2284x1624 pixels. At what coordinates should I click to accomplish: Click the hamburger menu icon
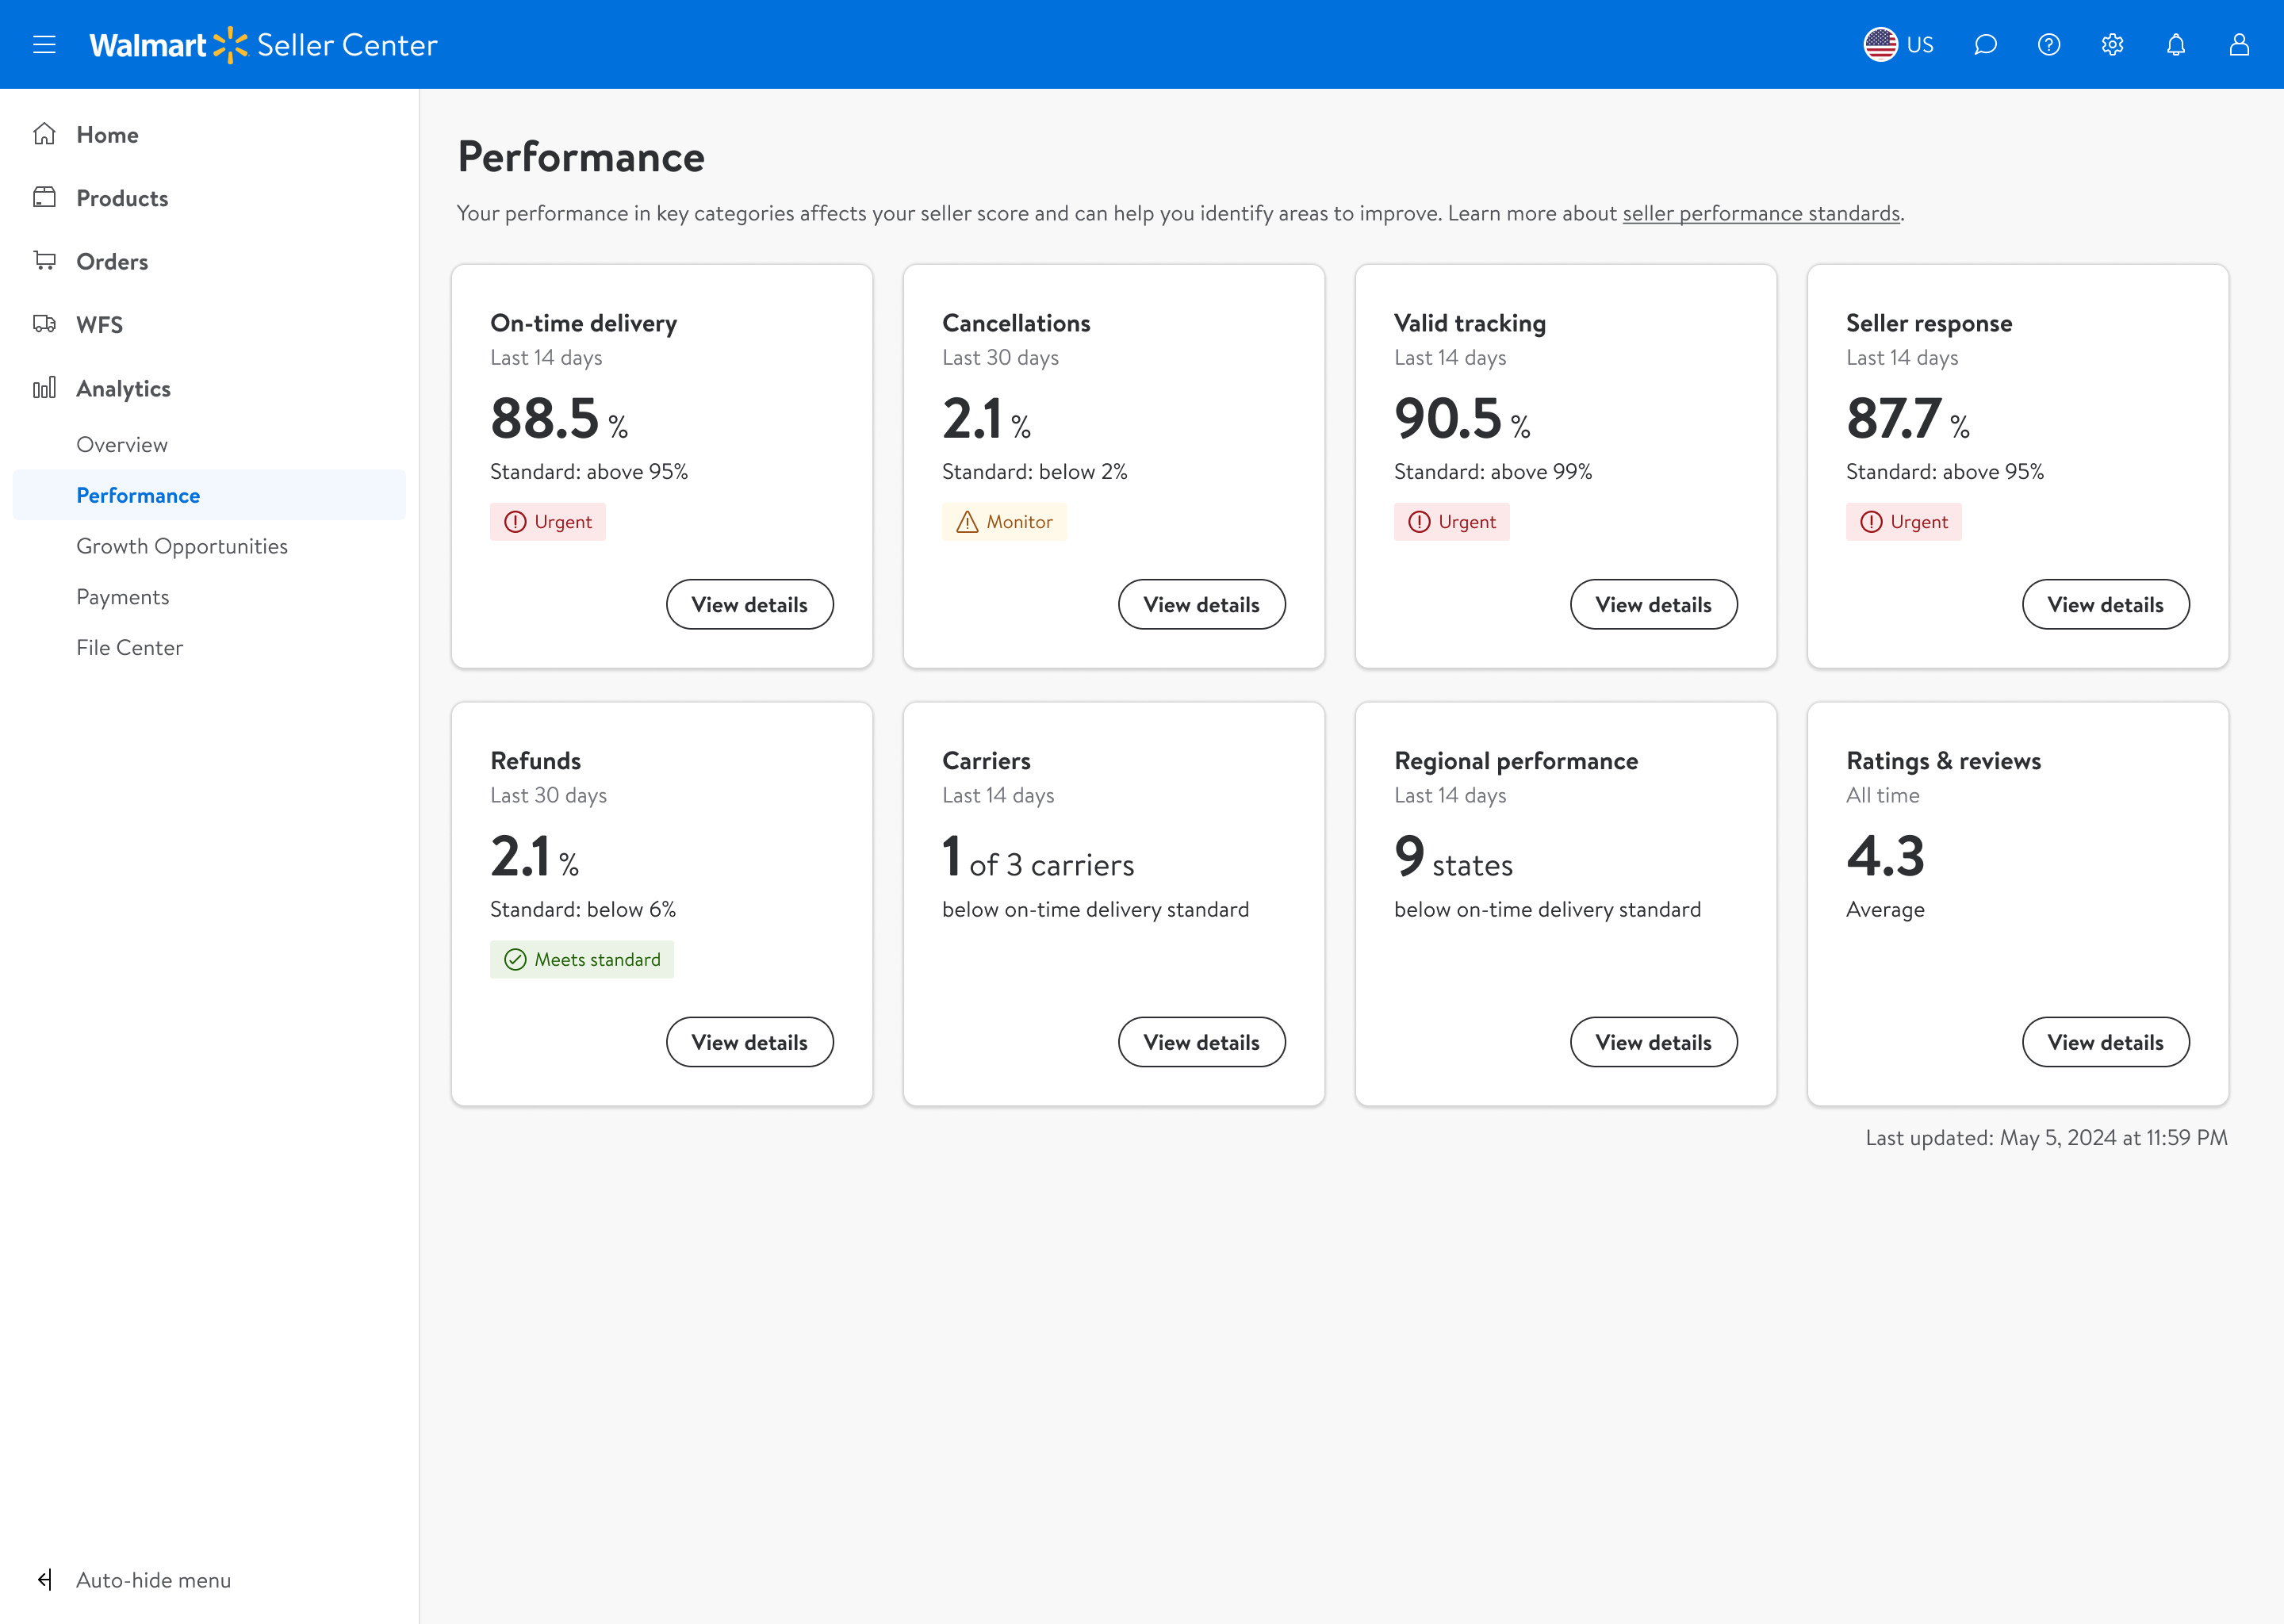(x=44, y=45)
